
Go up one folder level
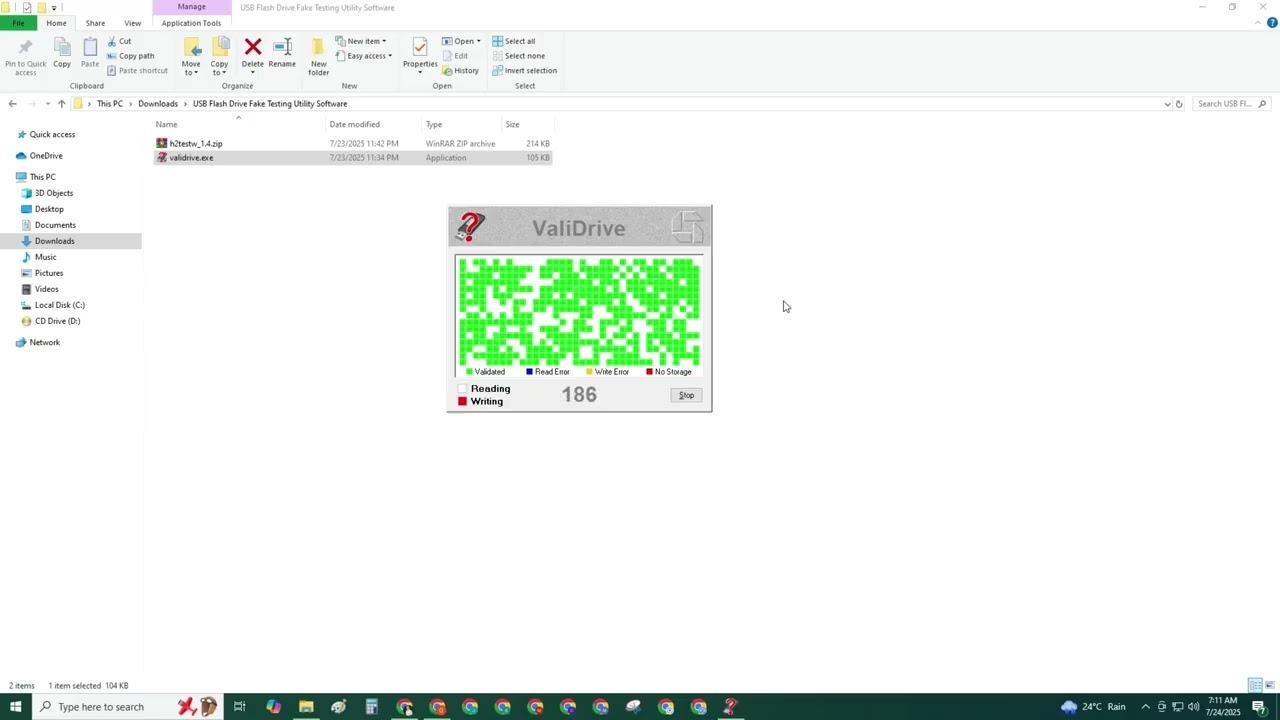[x=61, y=104]
